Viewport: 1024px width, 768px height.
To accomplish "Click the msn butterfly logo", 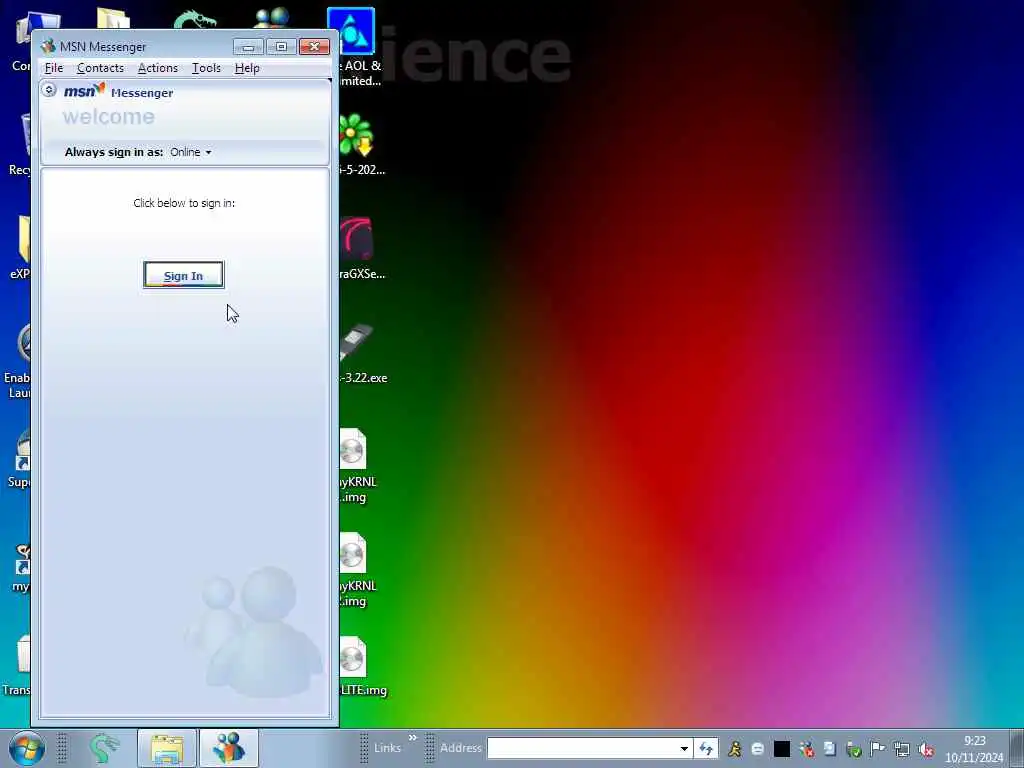I will point(84,91).
